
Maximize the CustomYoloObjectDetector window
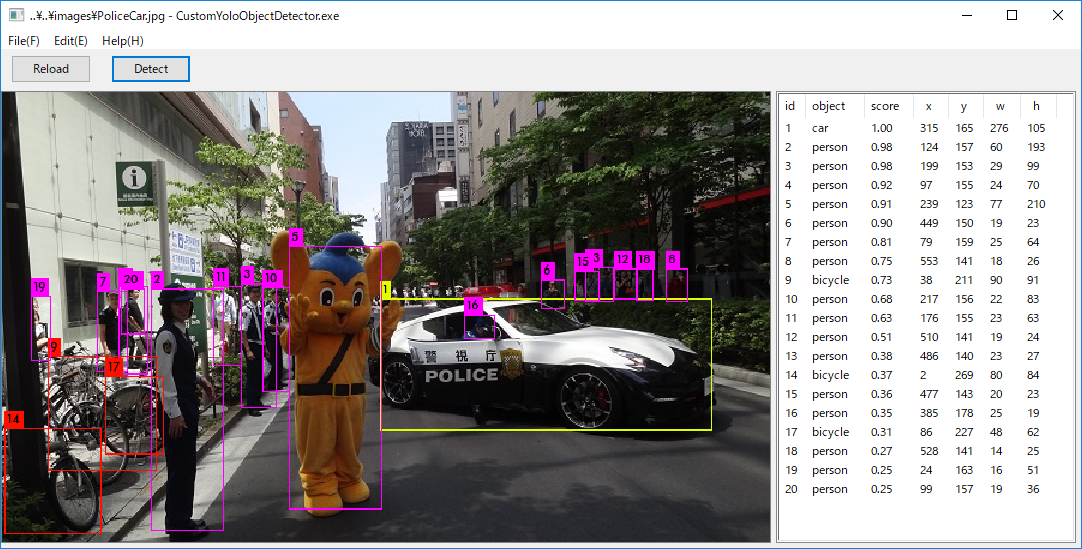tap(1012, 15)
